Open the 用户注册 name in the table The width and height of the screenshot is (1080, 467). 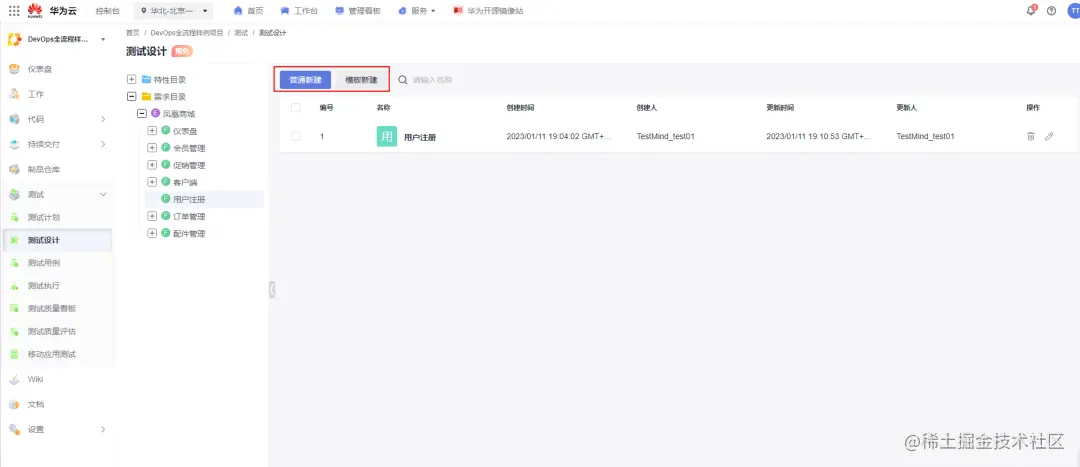pyautogui.click(x=419, y=137)
